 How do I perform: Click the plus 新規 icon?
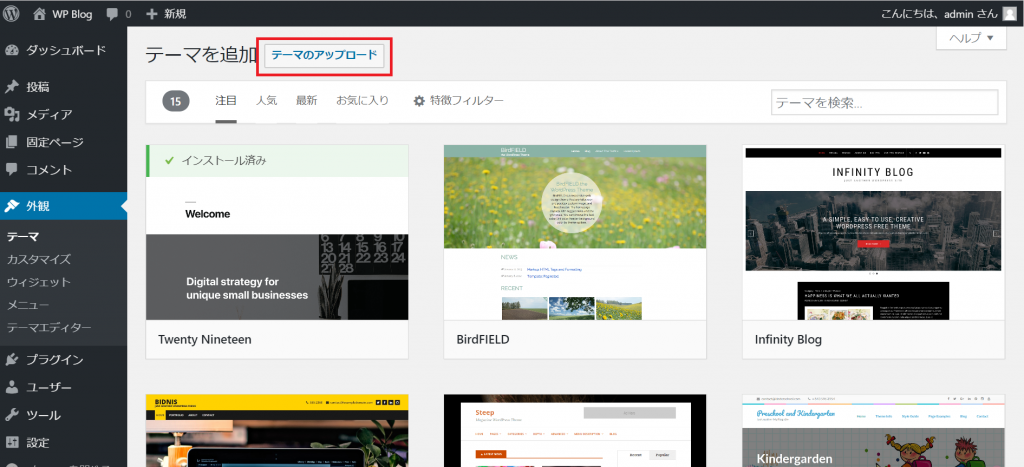click(152, 14)
